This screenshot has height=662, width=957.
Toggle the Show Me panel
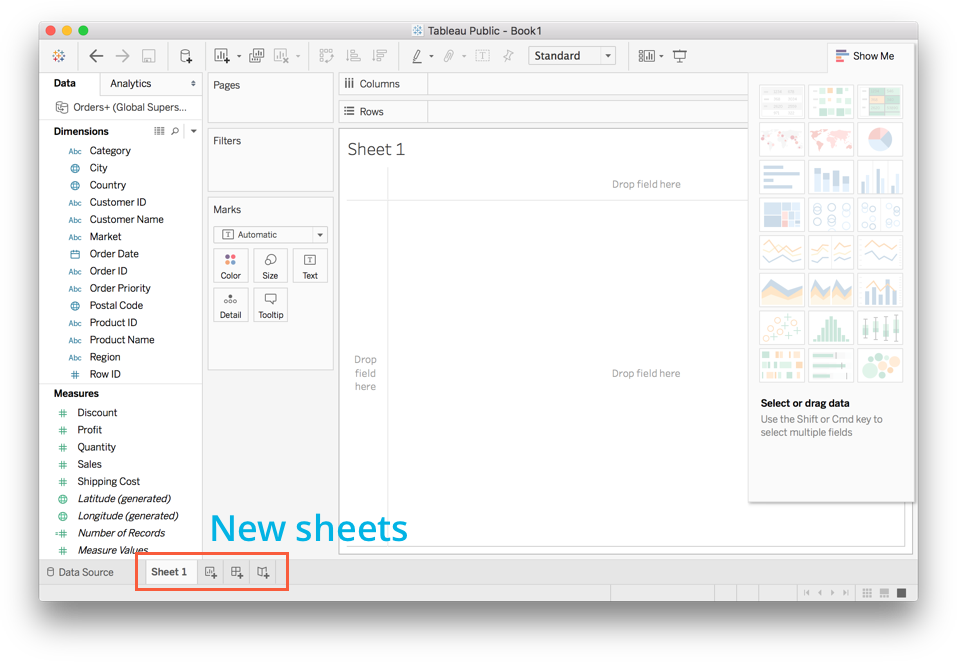pos(865,56)
